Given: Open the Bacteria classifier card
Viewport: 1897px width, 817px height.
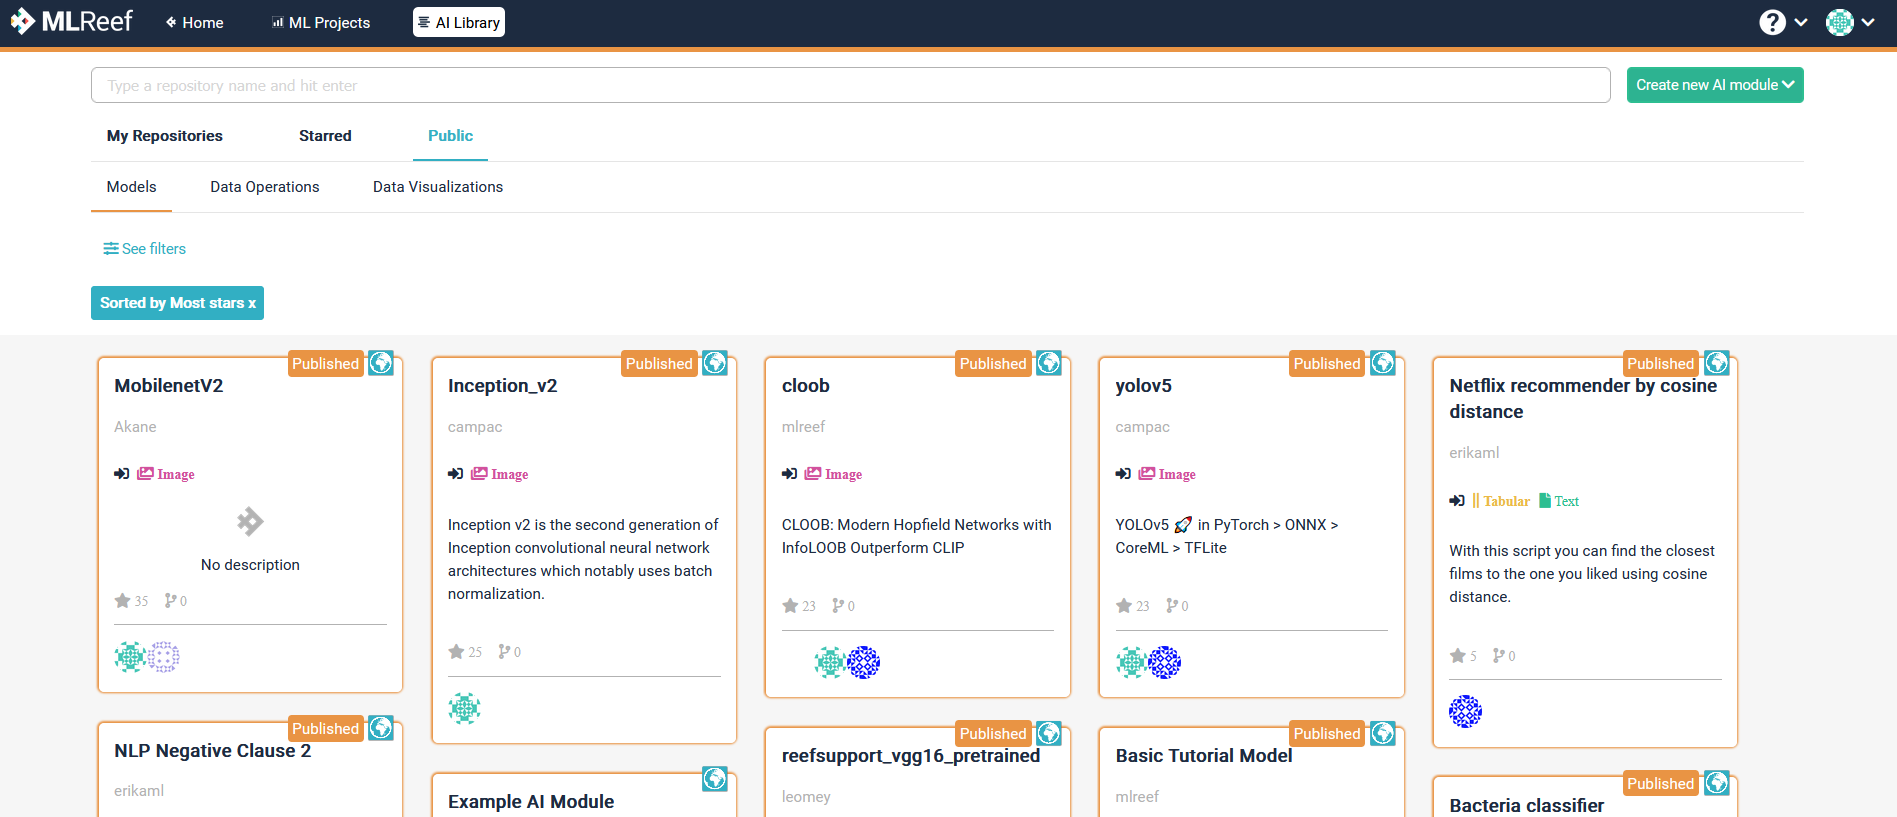Looking at the screenshot, I should tap(1527, 806).
